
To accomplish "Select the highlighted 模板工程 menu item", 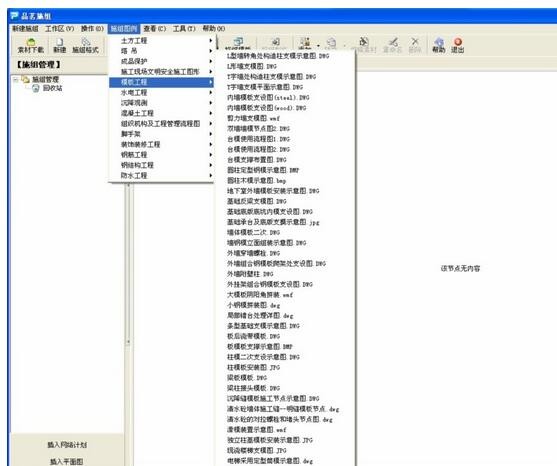I will 161,82.
